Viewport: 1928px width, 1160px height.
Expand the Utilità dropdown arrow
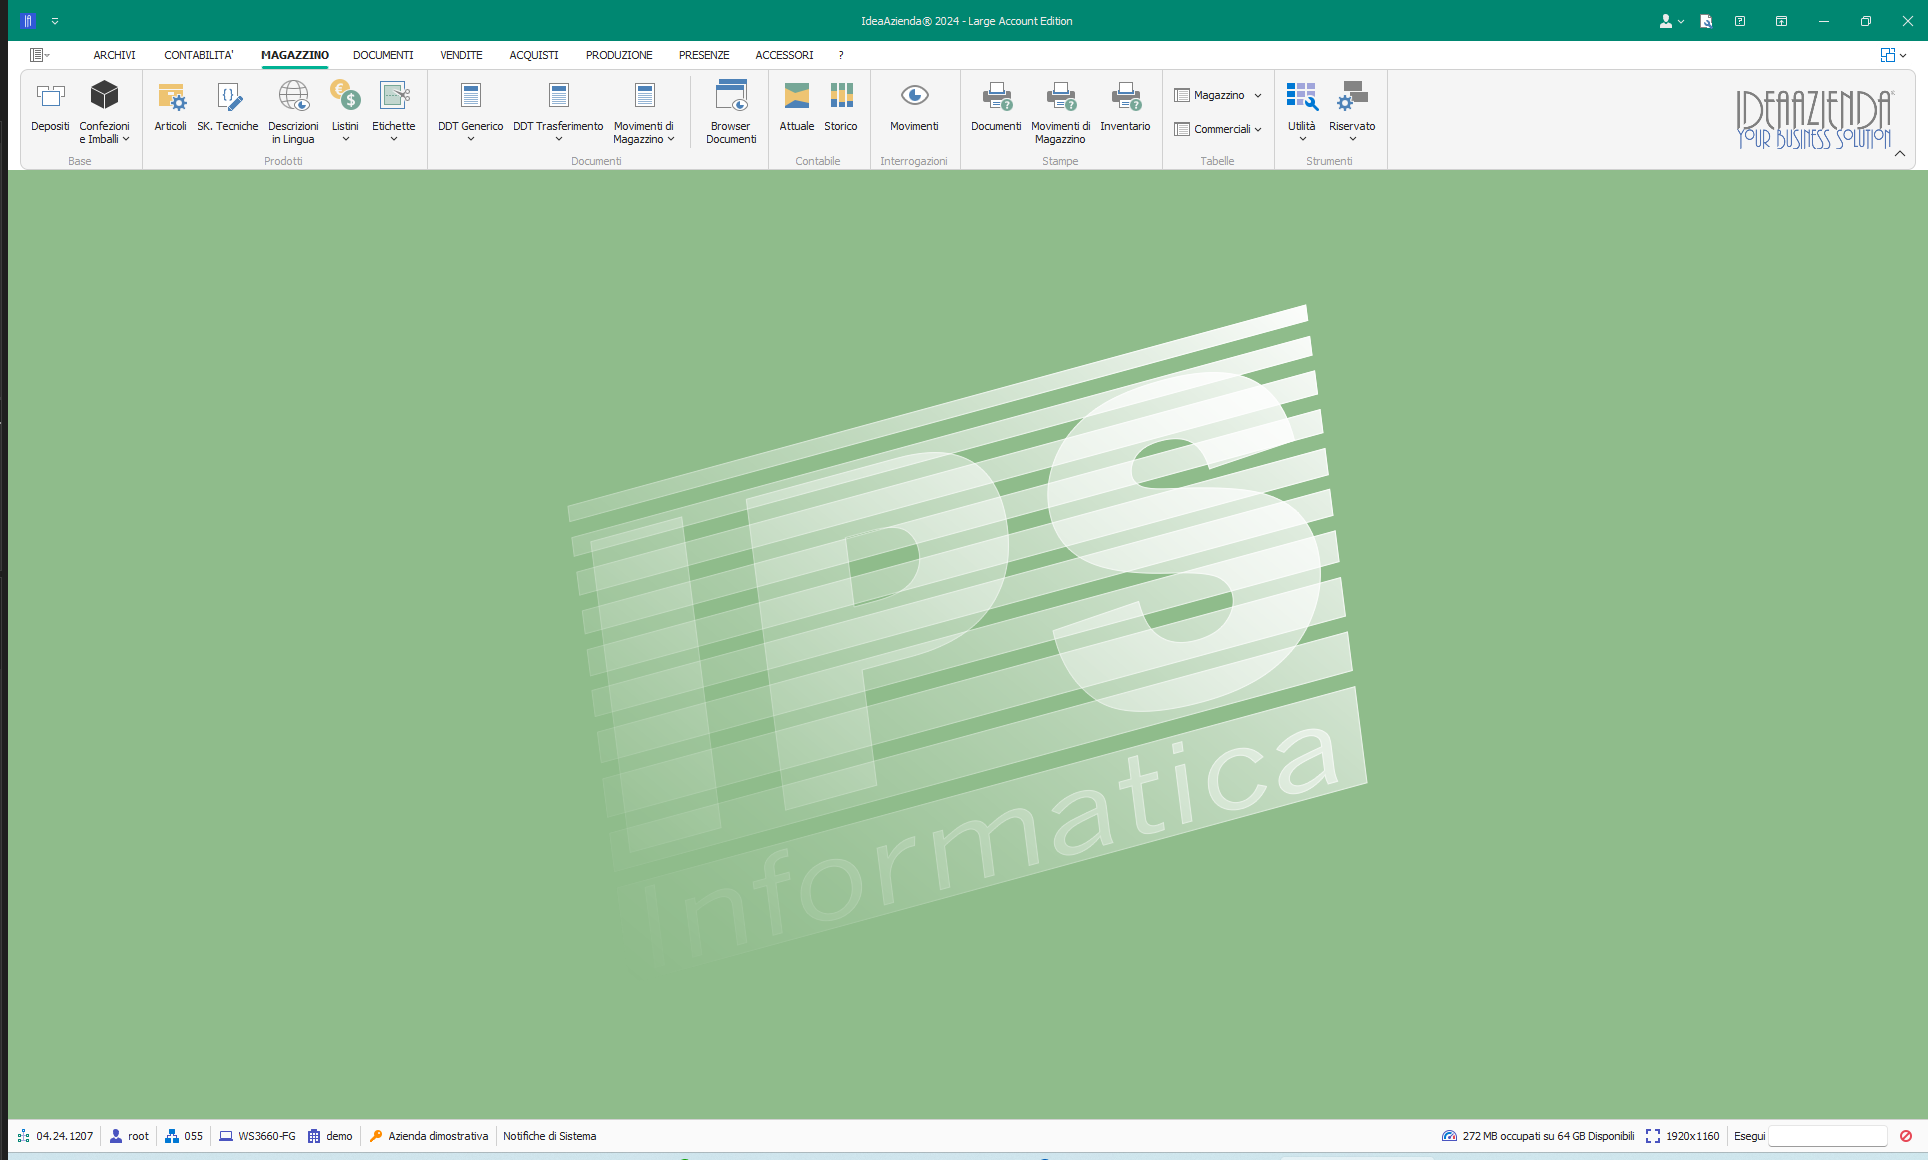pyautogui.click(x=1302, y=140)
